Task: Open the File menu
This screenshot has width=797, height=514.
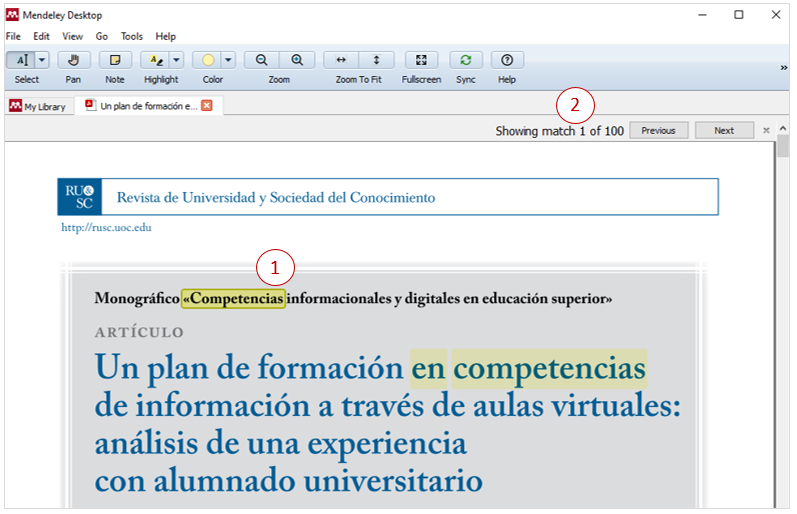Action: pos(13,36)
